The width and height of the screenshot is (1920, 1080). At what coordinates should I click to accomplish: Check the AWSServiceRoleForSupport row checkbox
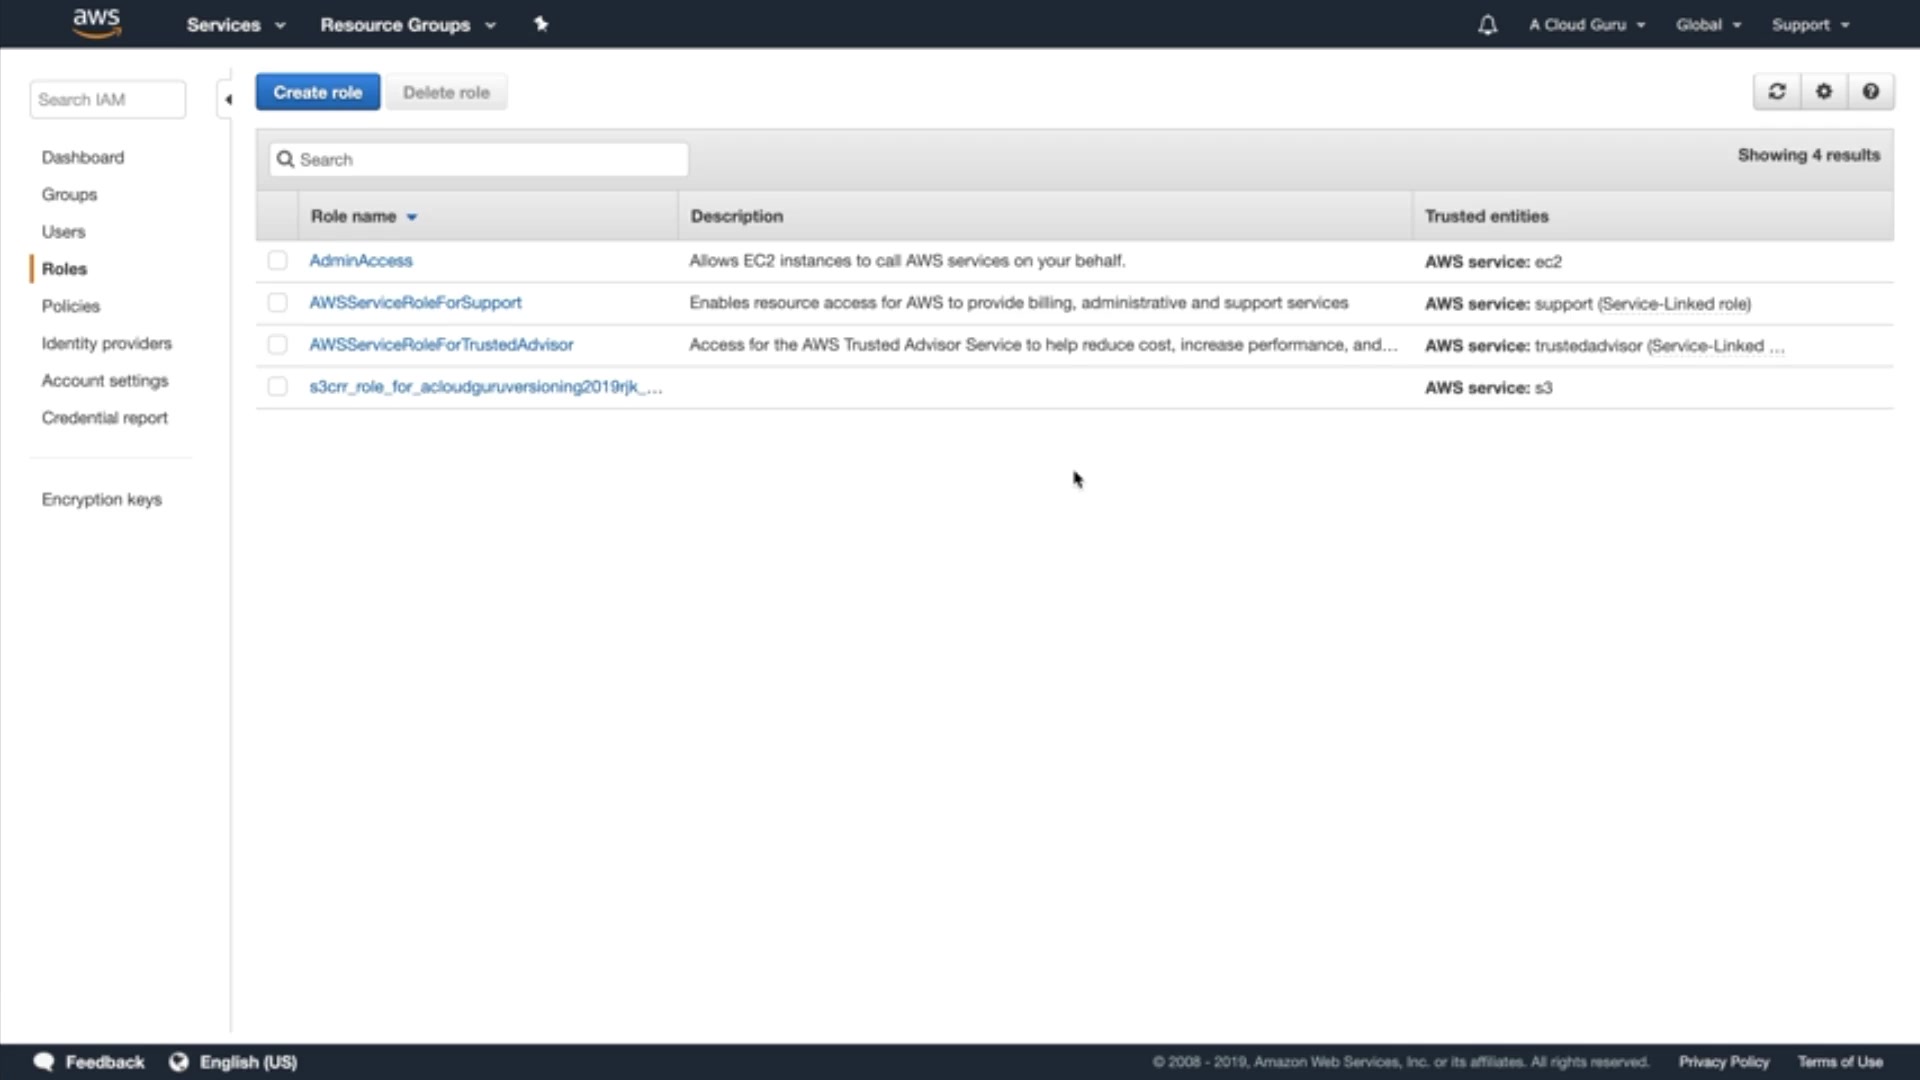pos(277,303)
